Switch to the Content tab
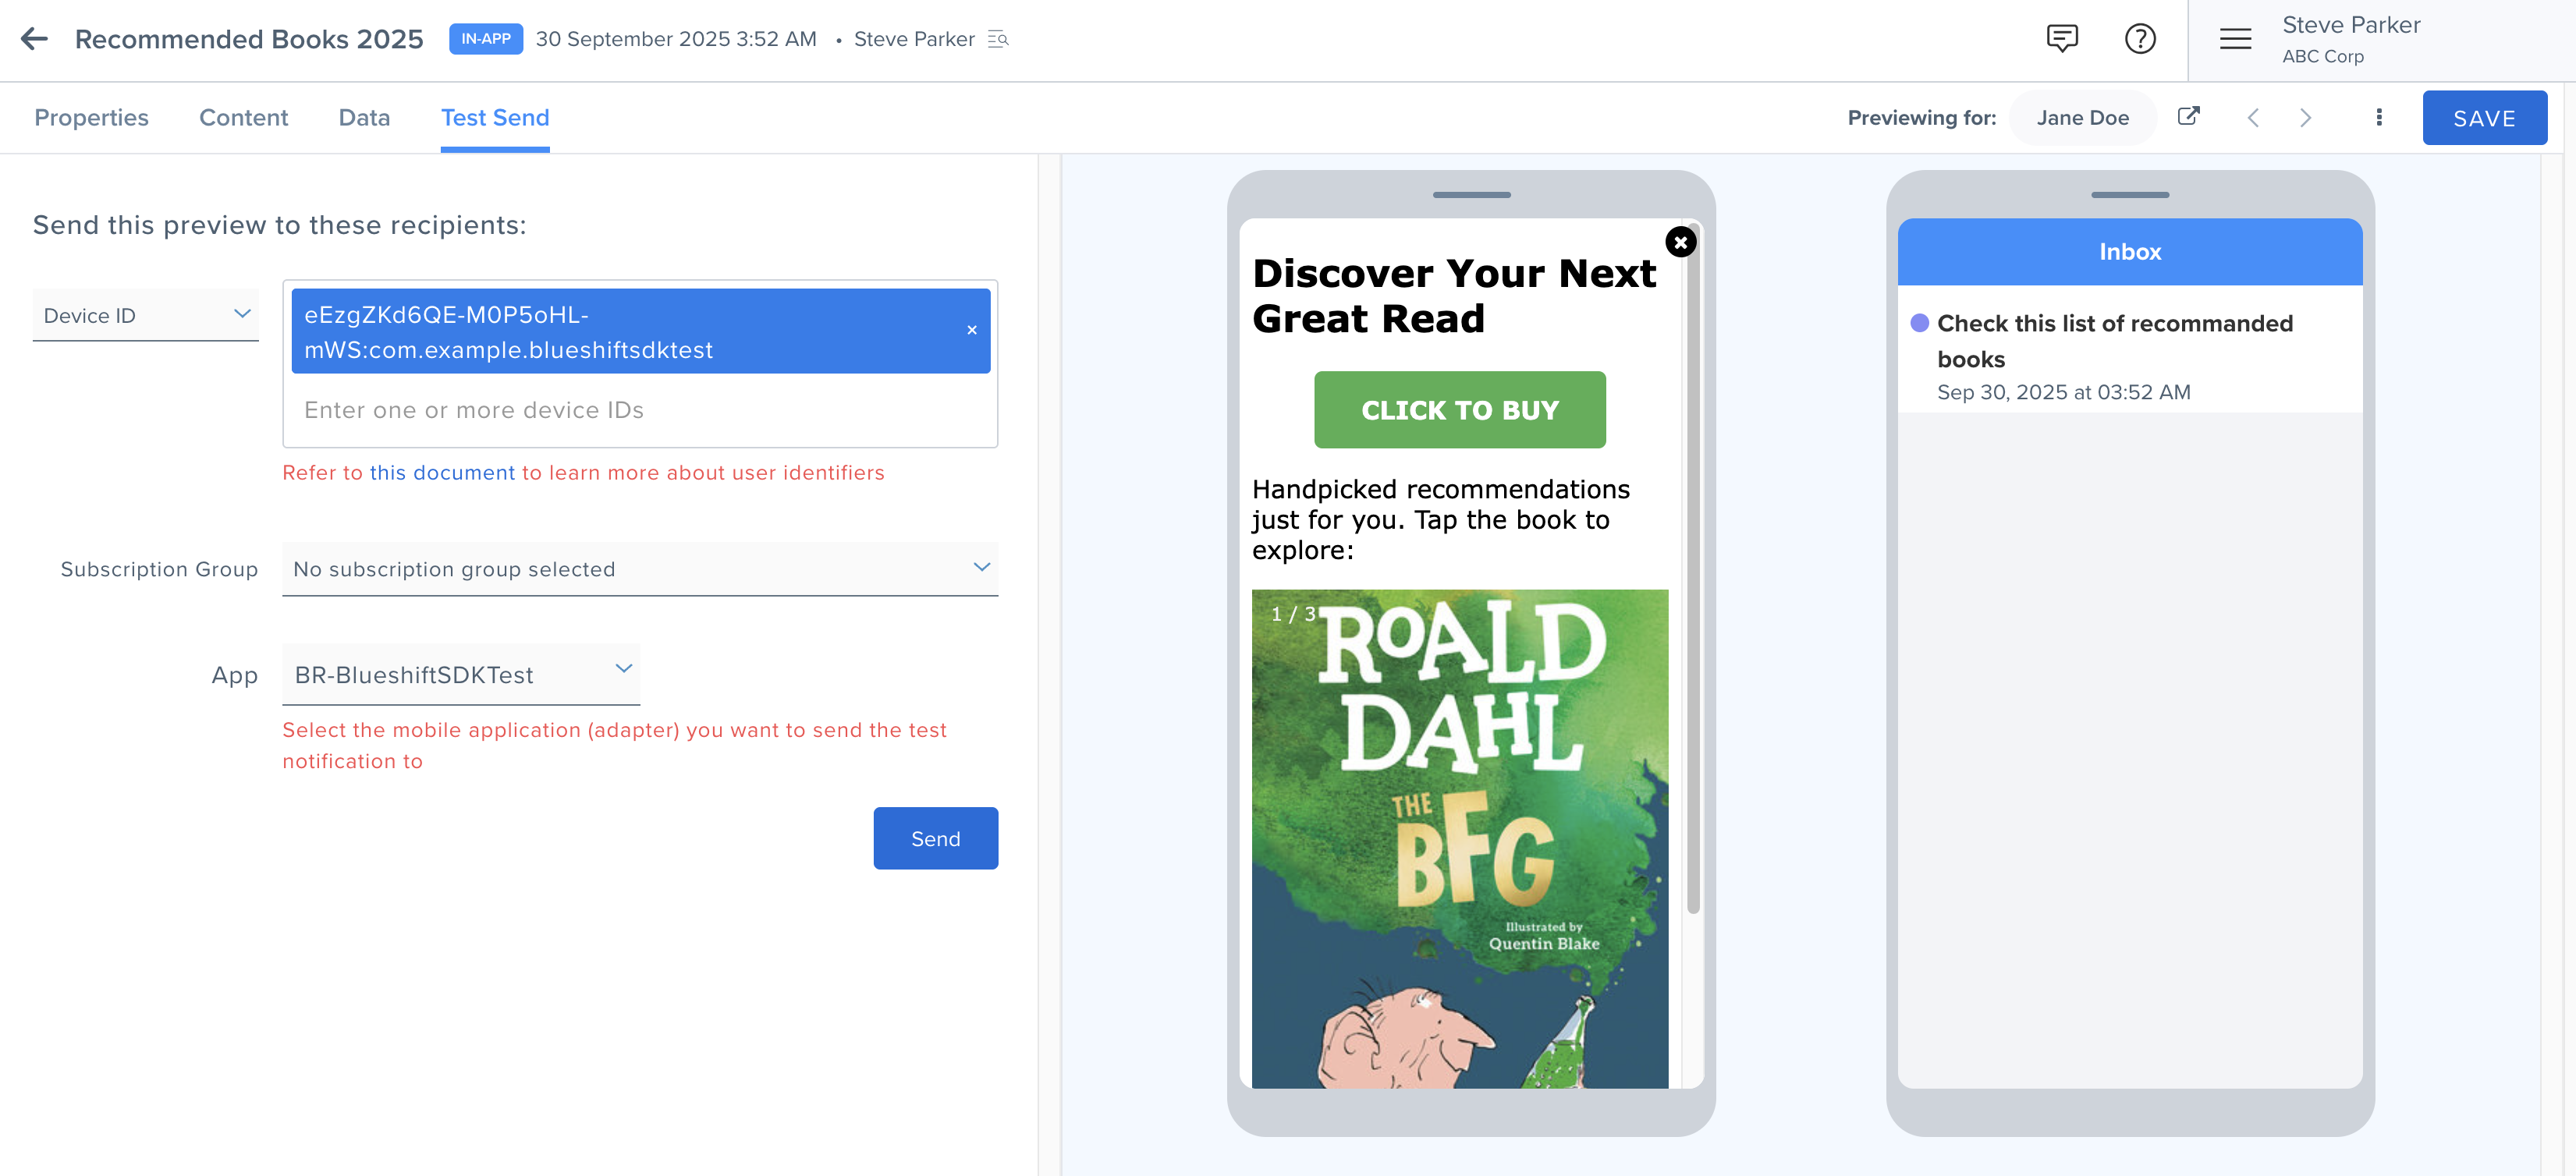The height and width of the screenshot is (1176, 2576). pos(243,118)
